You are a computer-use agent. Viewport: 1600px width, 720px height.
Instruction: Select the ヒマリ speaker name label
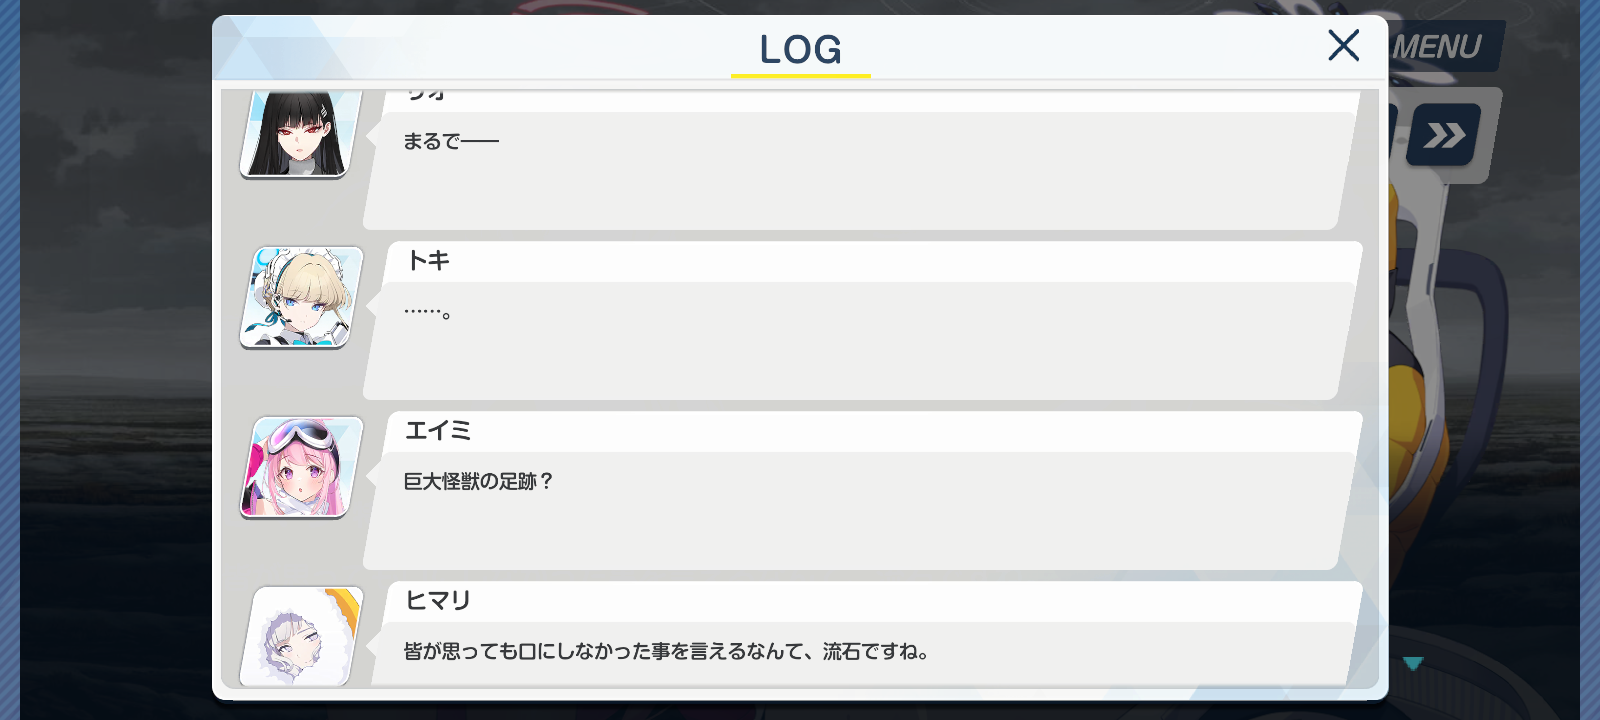point(438,601)
